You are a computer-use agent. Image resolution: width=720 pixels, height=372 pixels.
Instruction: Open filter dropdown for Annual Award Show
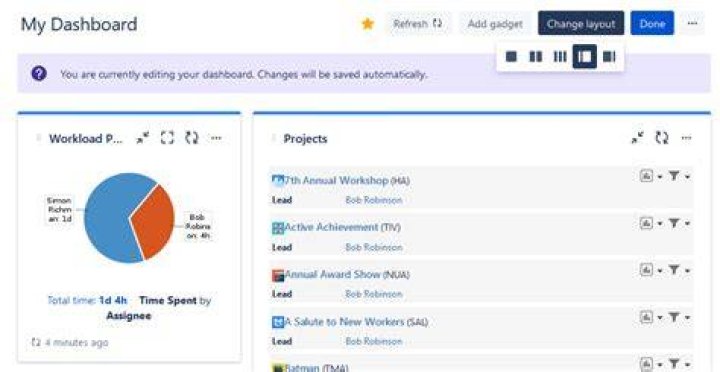[679, 270]
